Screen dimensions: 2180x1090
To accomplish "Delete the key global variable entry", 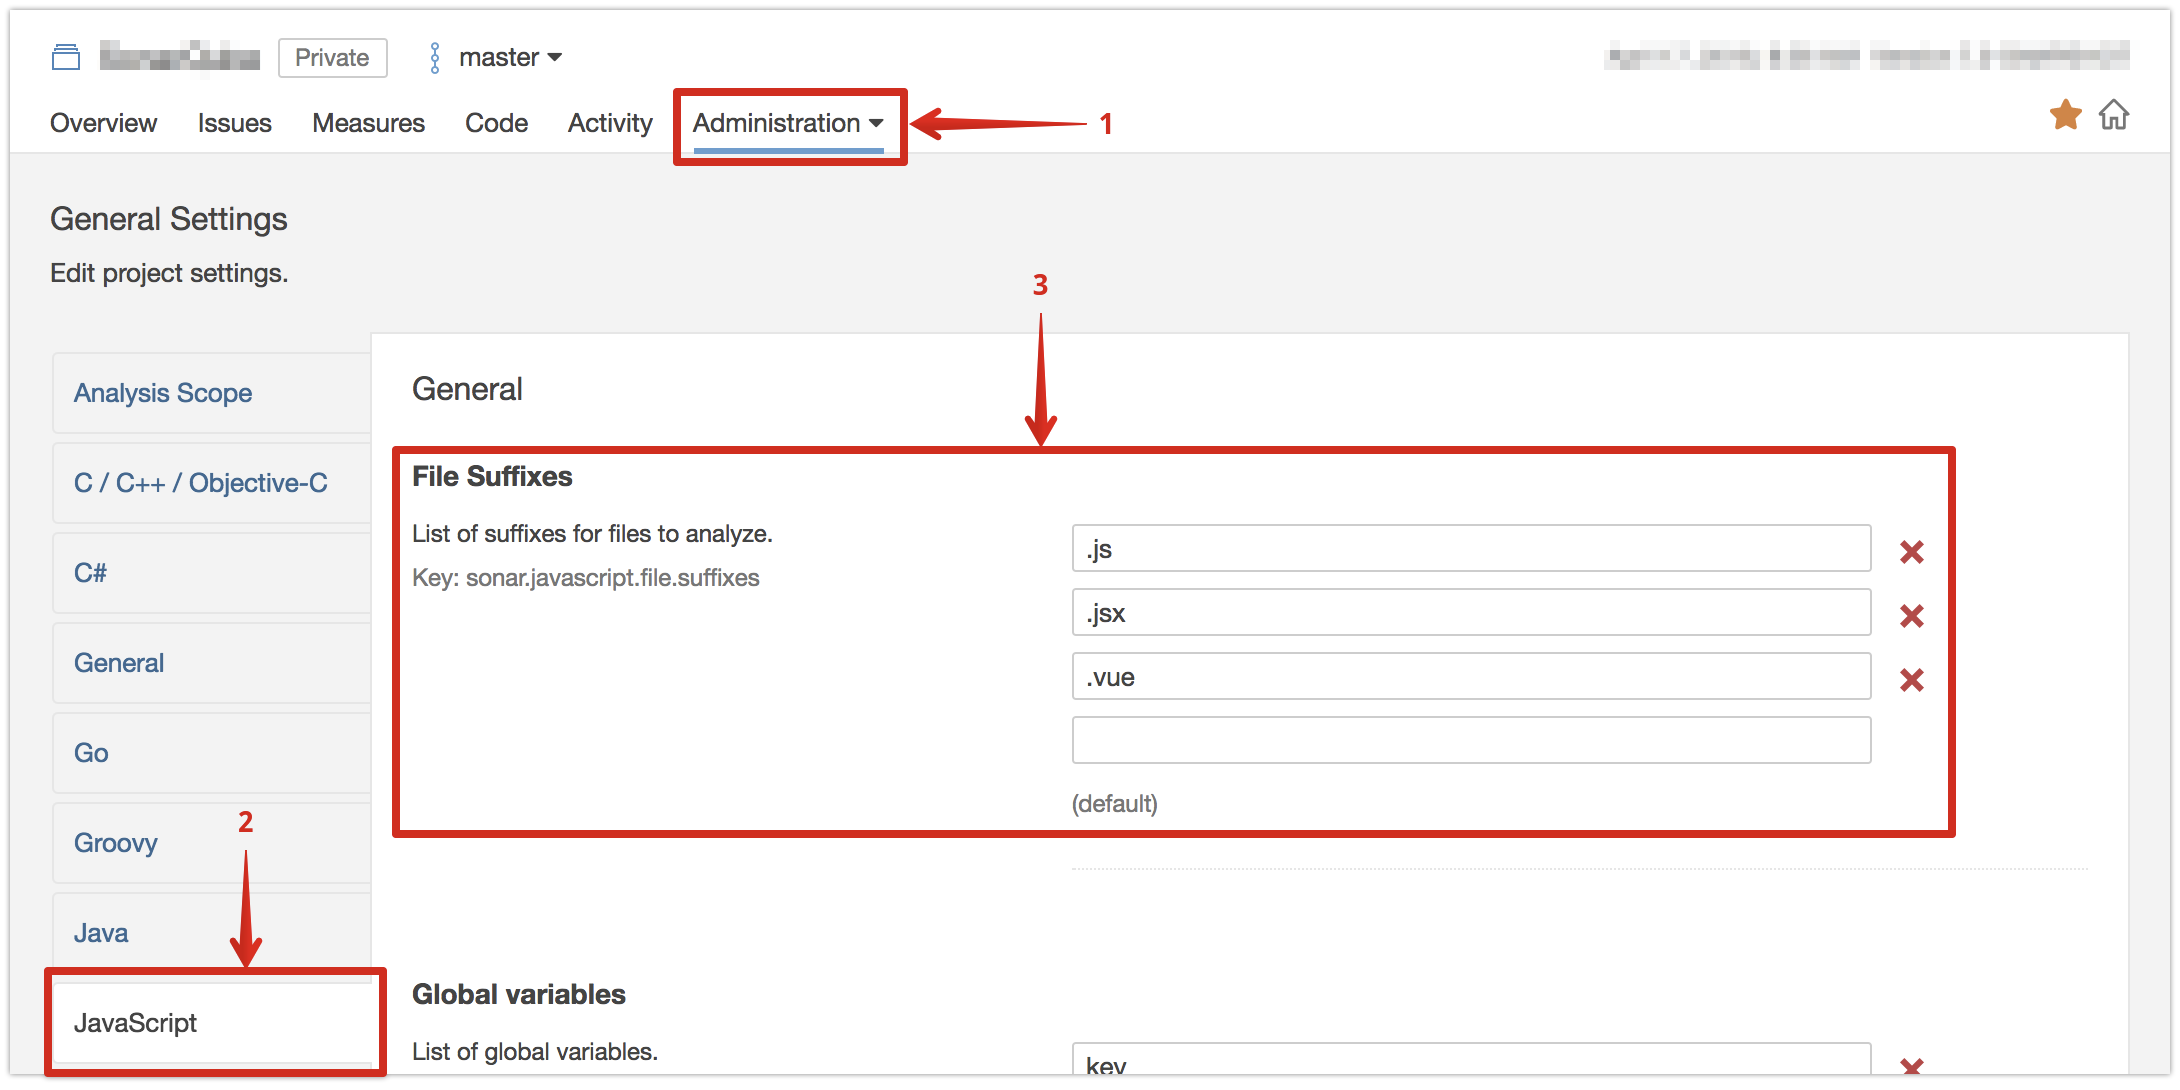I will 1911,1066.
